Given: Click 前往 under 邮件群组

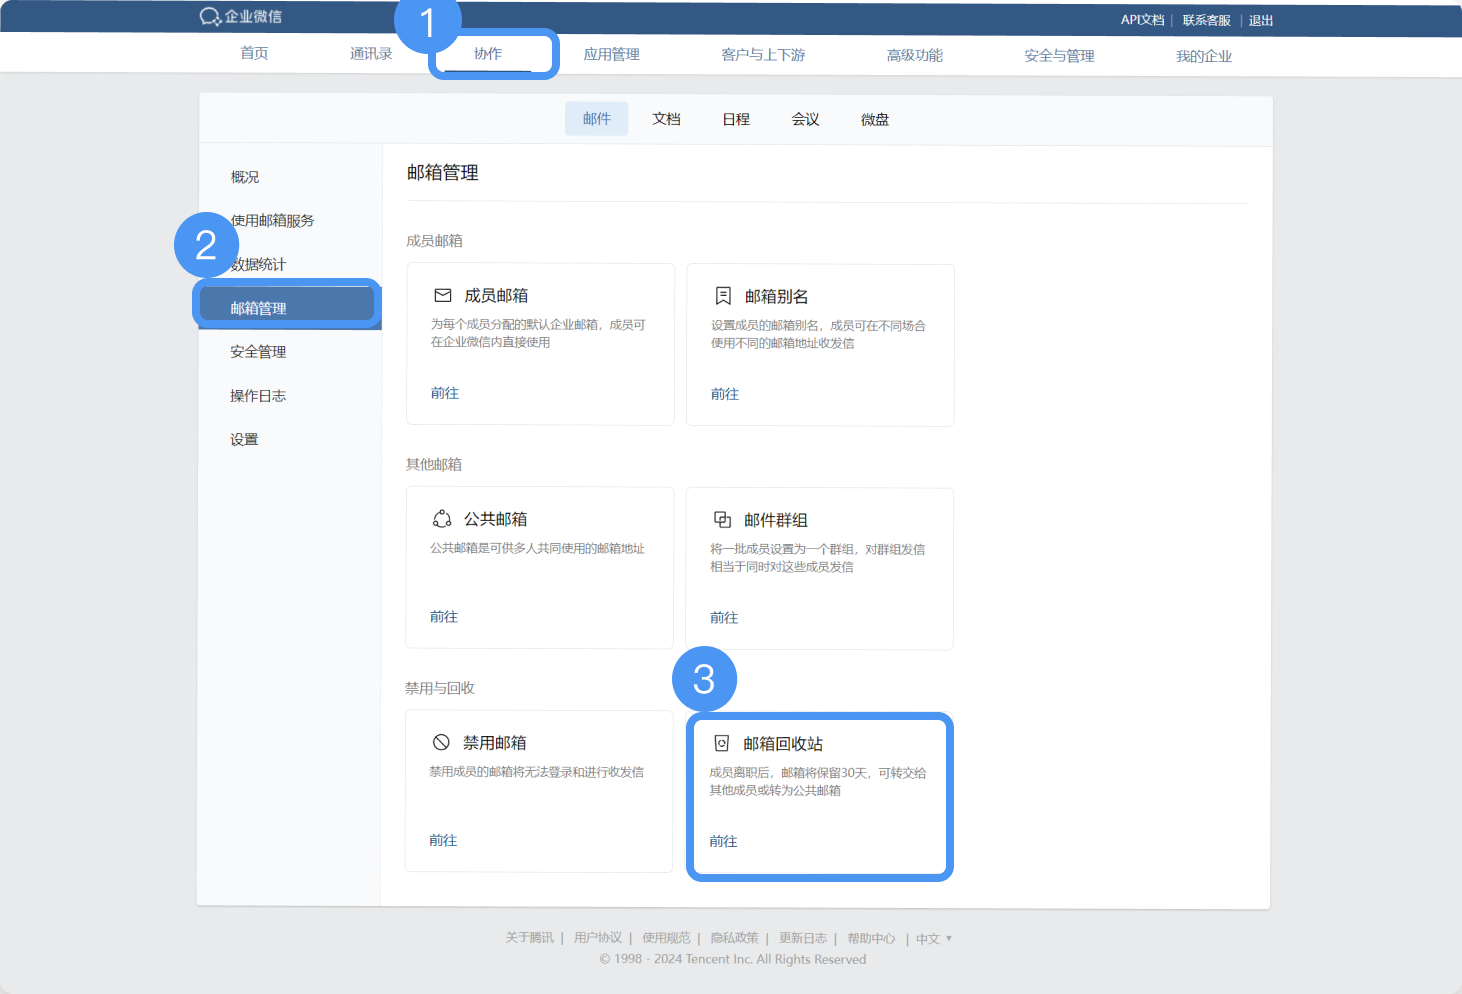Looking at the screenshot, I should pyautogui.click(x=724, y=619).
